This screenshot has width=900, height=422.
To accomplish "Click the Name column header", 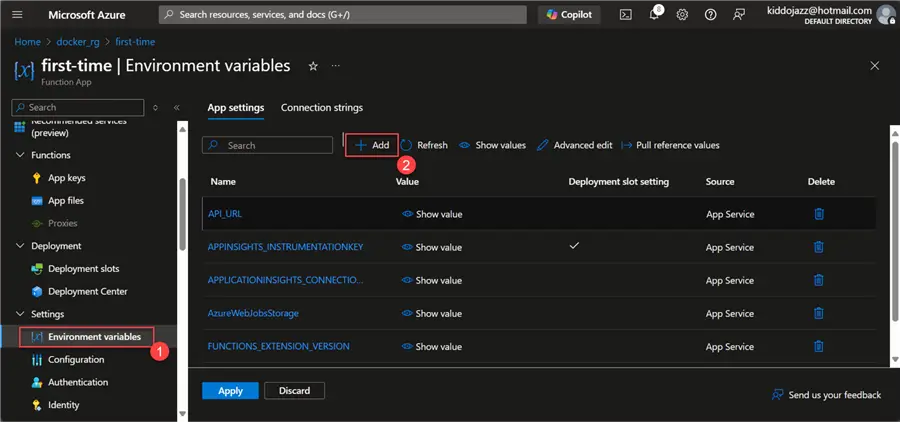I will click(x=223, y=181).
